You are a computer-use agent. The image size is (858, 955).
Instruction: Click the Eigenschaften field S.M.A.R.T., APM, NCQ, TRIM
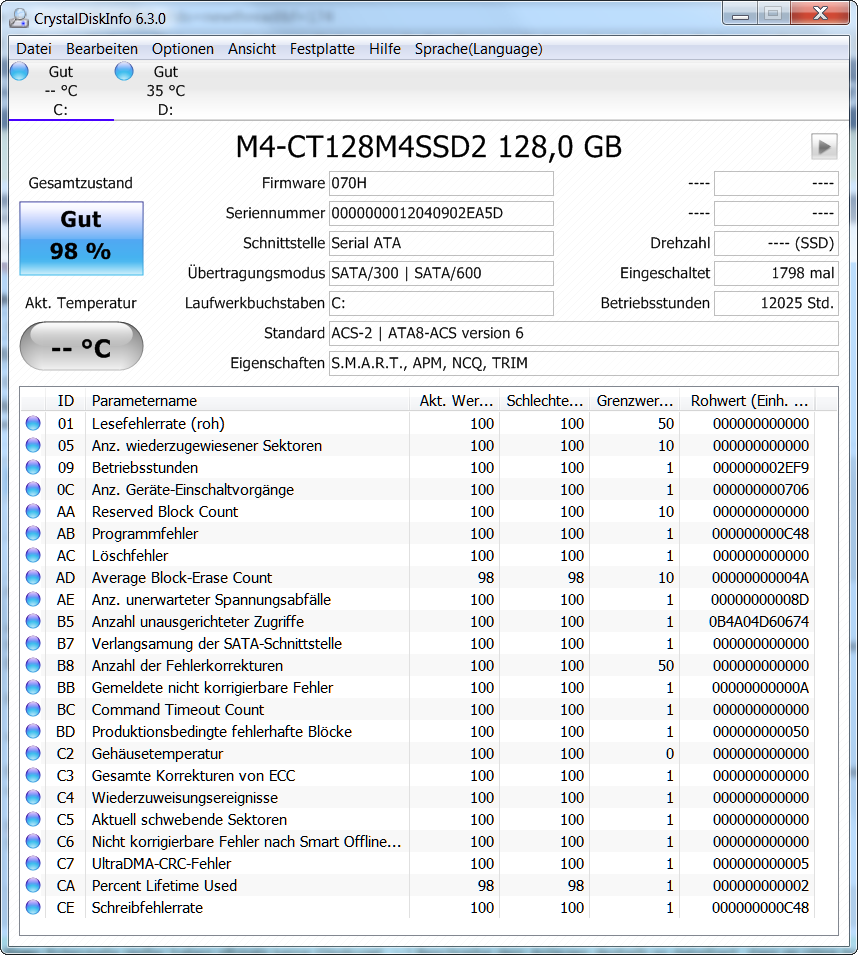[x=583, y=363]
